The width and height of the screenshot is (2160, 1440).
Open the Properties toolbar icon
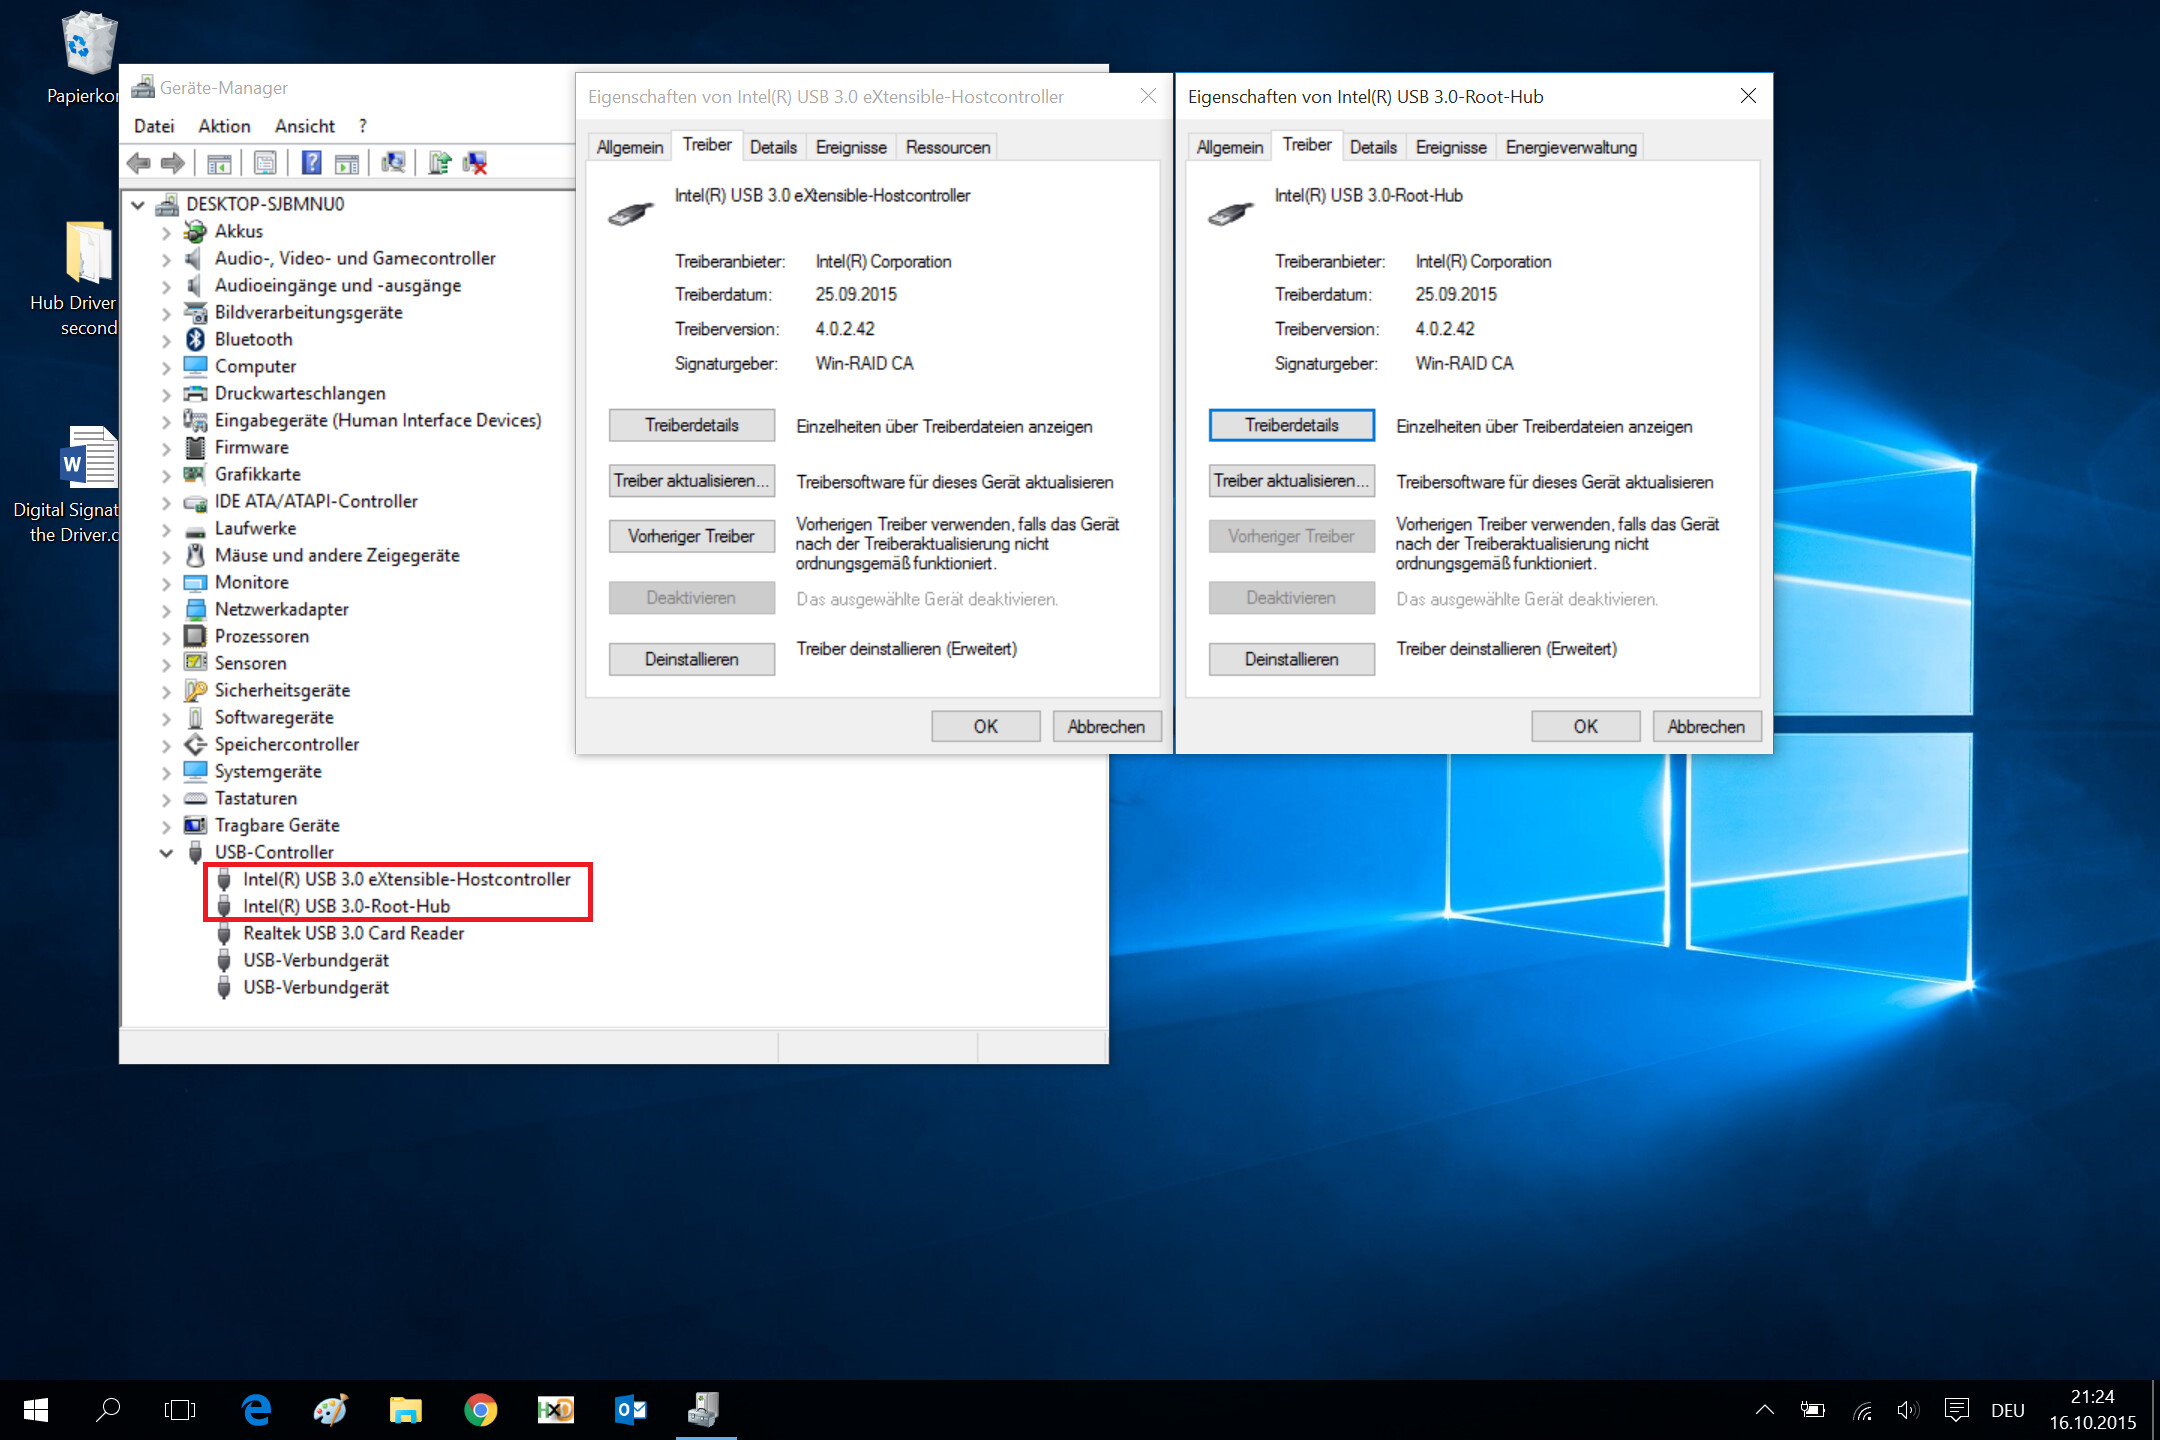265,163
